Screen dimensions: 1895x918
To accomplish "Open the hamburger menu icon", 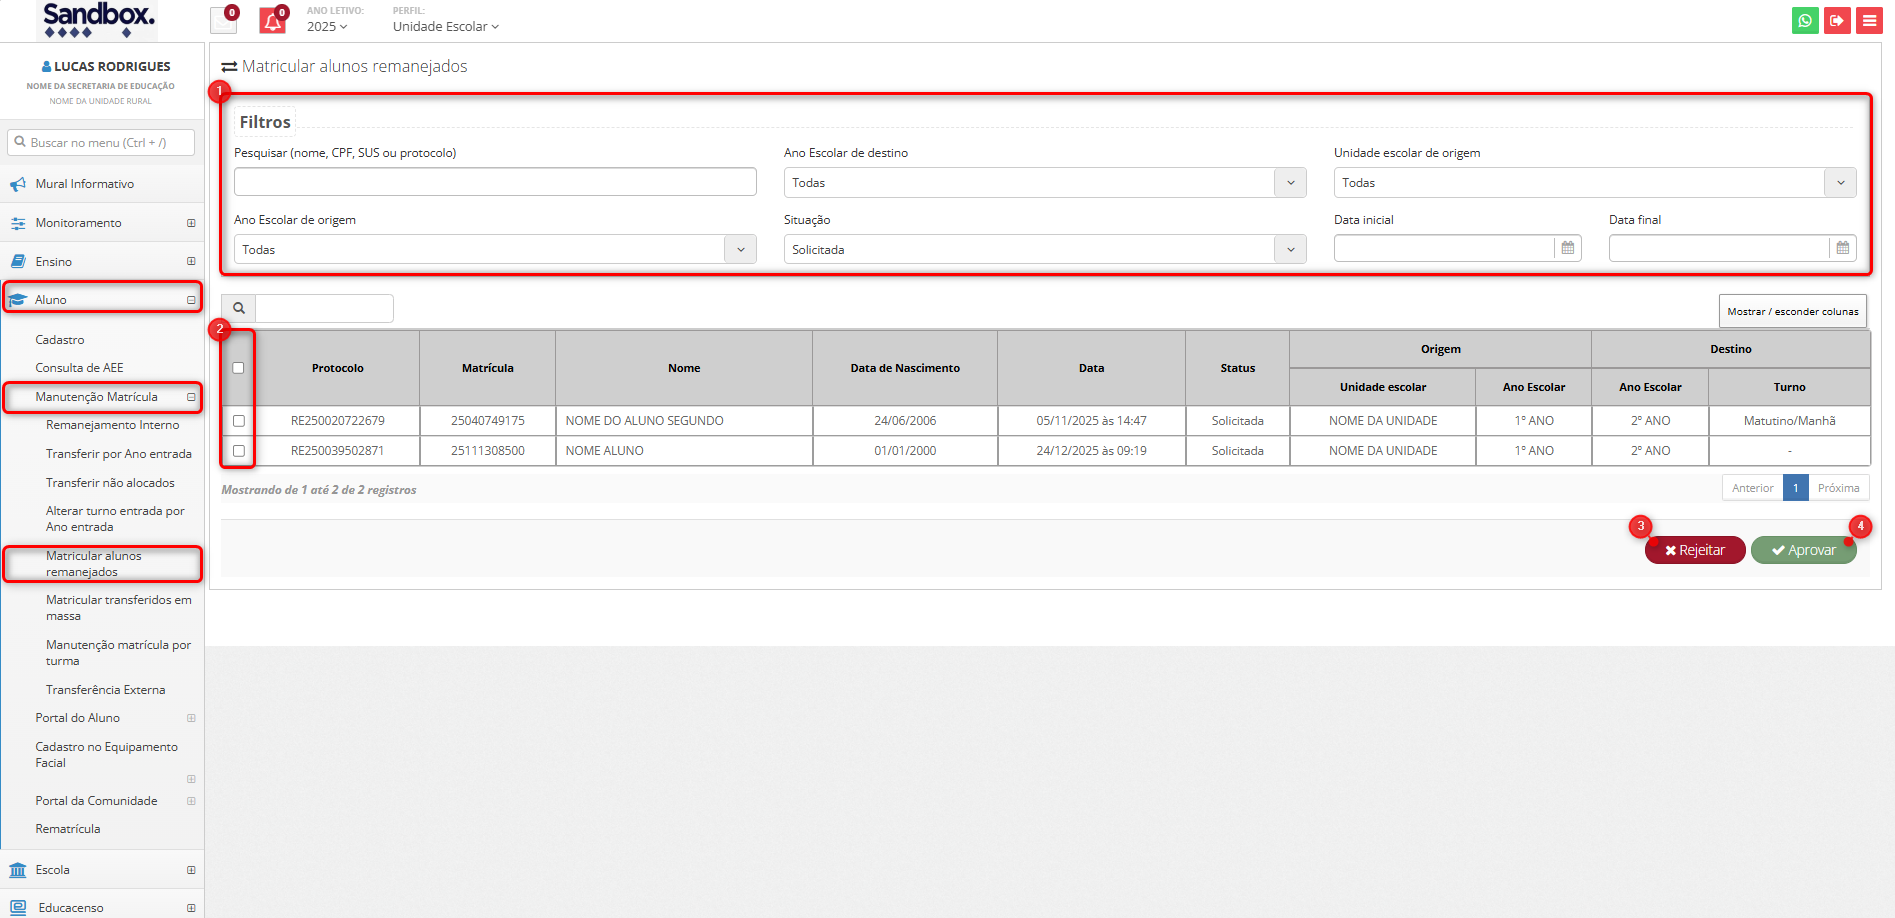I will (1869, 20).
